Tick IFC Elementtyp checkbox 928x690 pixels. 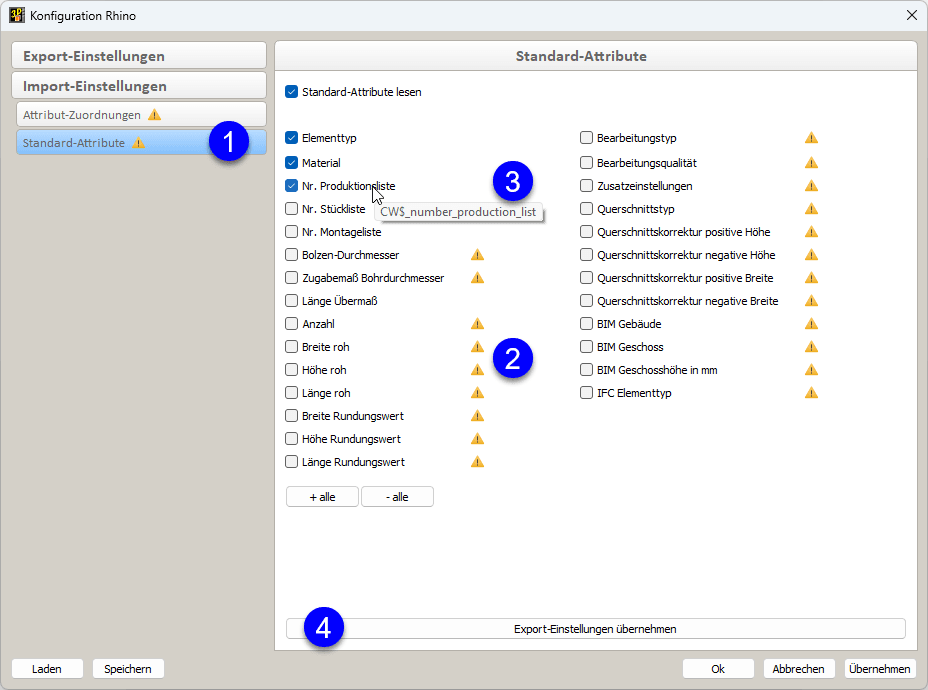tap(587, 393)
